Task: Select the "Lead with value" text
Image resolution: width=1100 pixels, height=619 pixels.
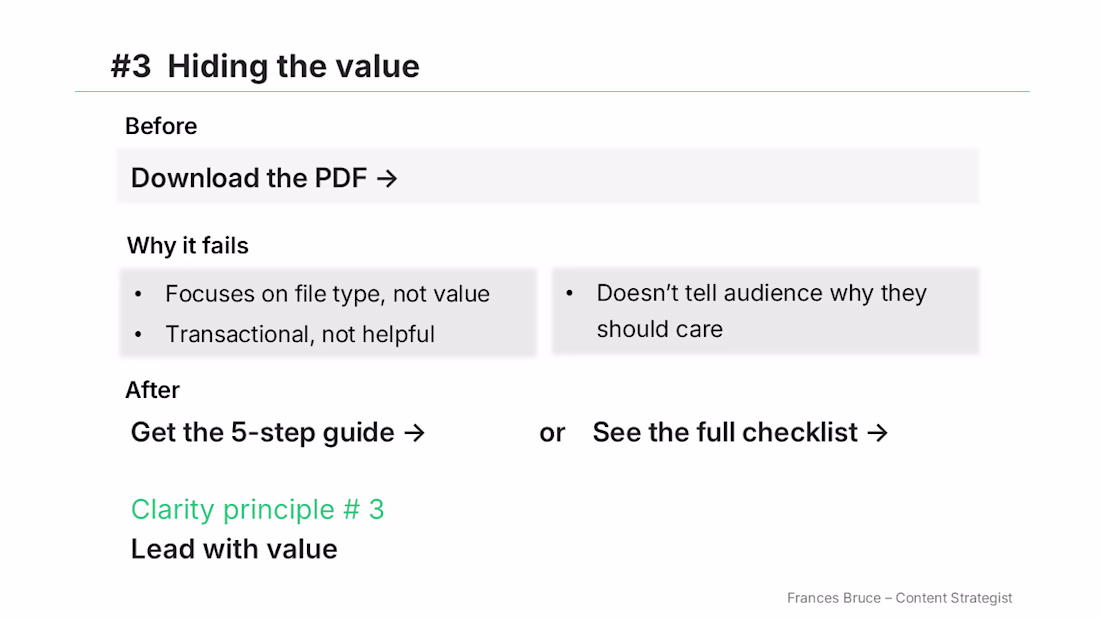Action: 234,549
